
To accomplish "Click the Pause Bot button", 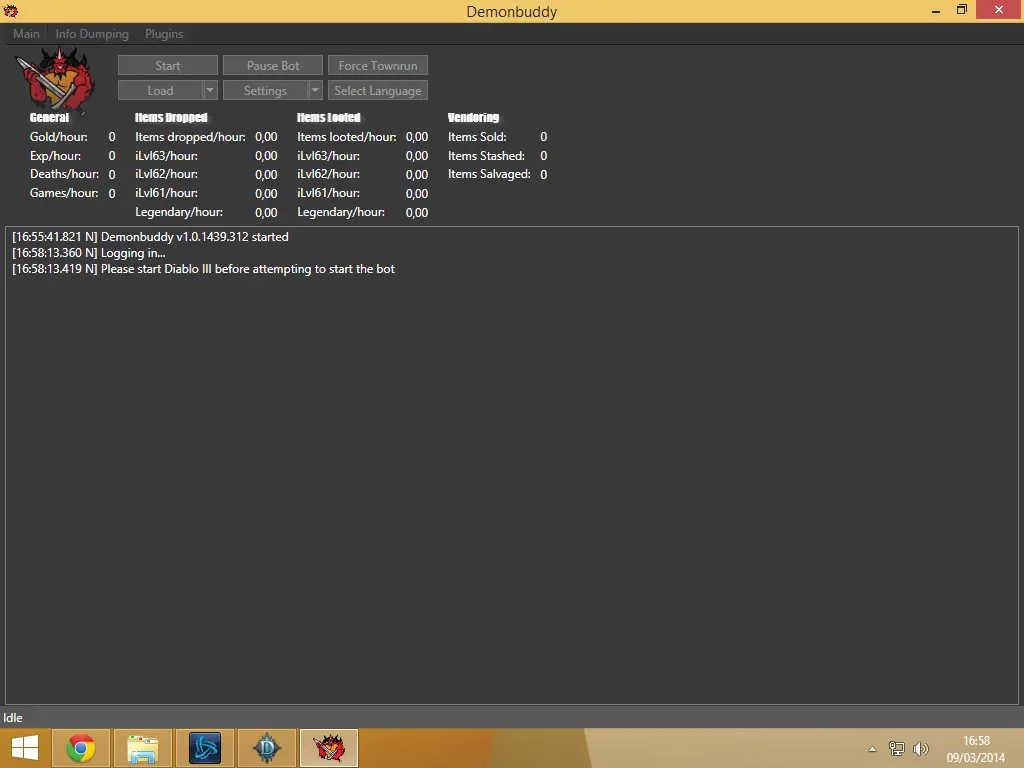I will (273, 66).
